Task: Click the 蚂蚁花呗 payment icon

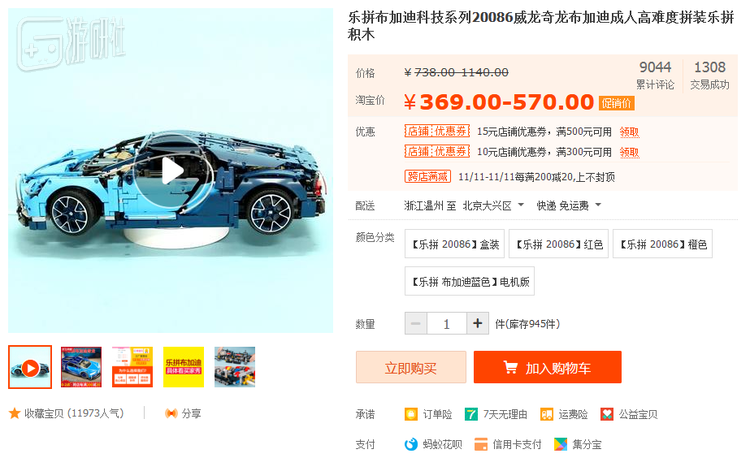Action: coord(411,444)
